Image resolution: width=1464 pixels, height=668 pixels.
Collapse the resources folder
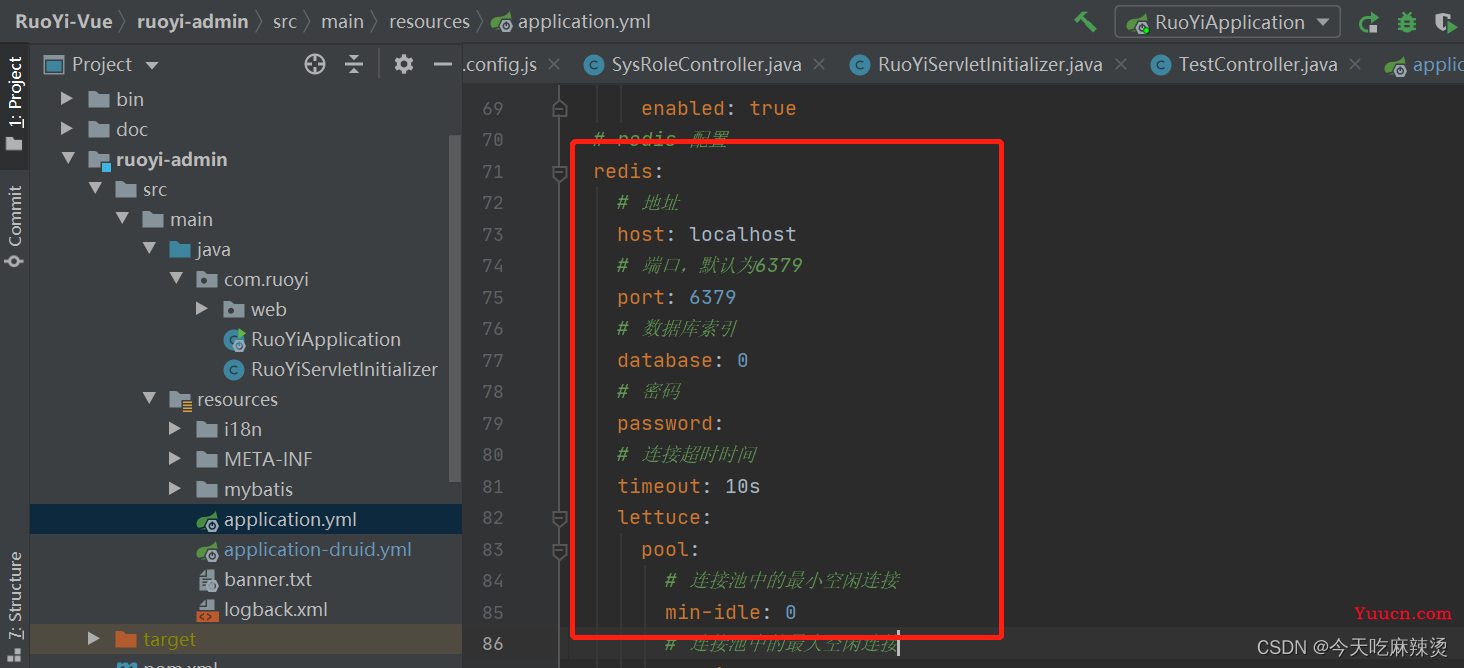(149, 399)
